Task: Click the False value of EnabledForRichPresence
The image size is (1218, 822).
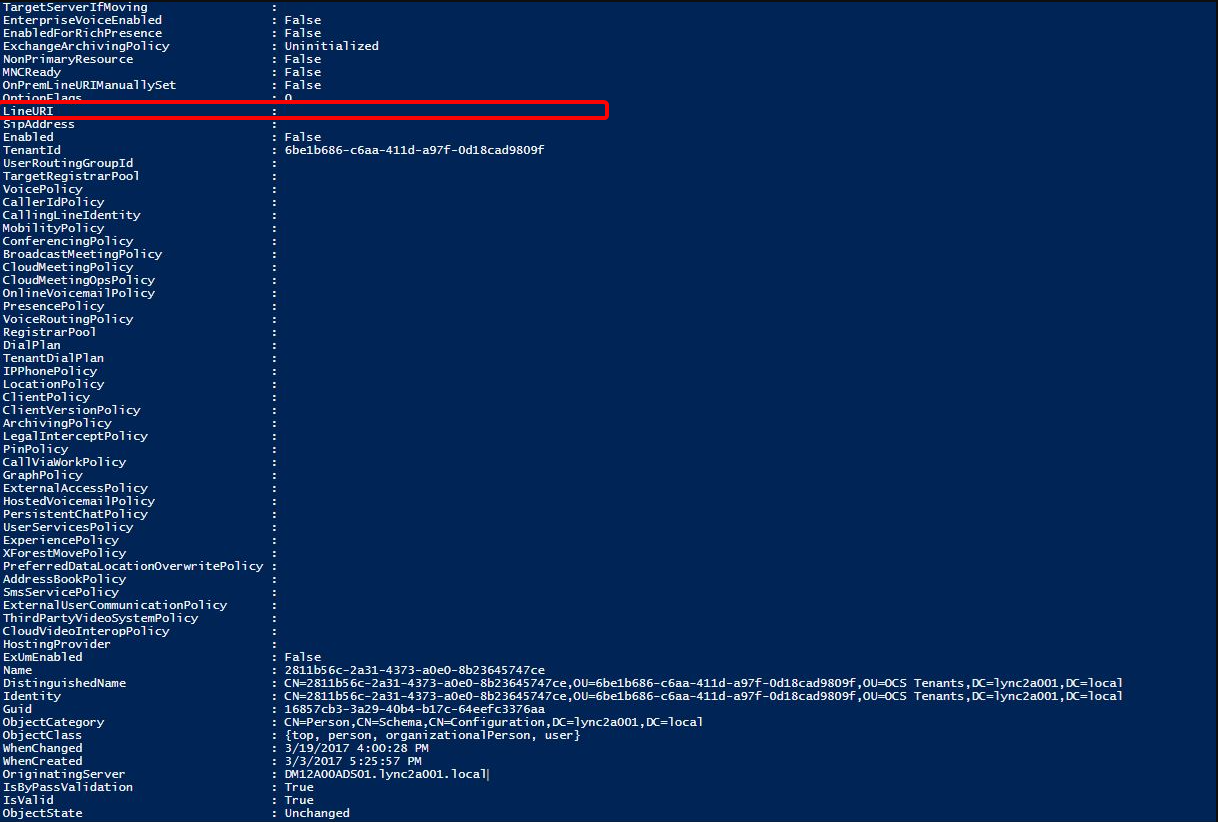Action: [x=302, y=33]
